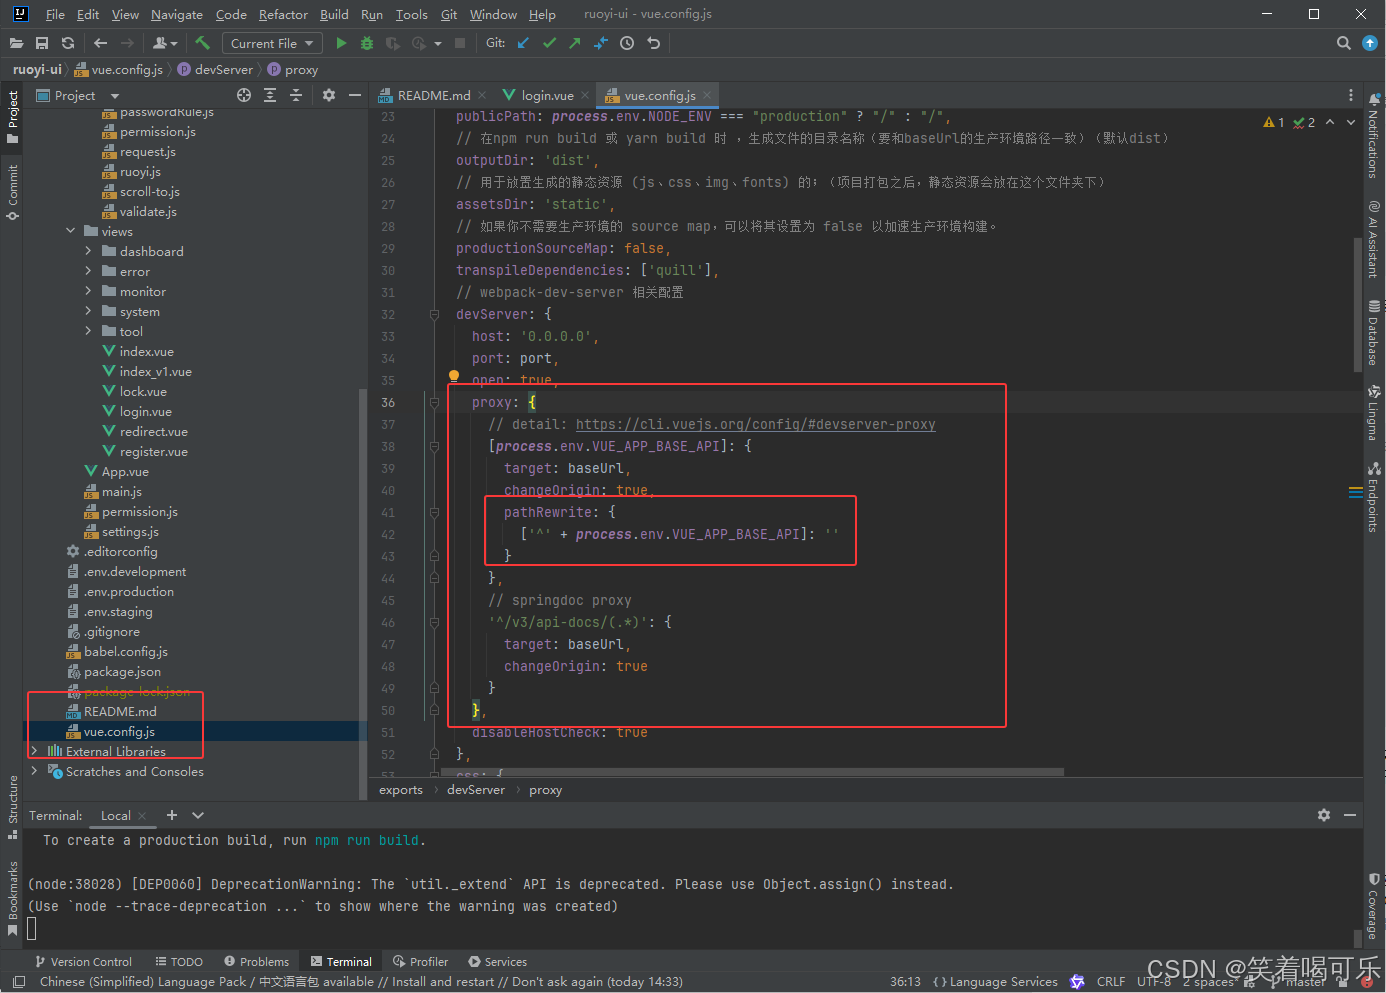Toggle fold marker at proxy line
1386x993 pixels.
(434, 402)
